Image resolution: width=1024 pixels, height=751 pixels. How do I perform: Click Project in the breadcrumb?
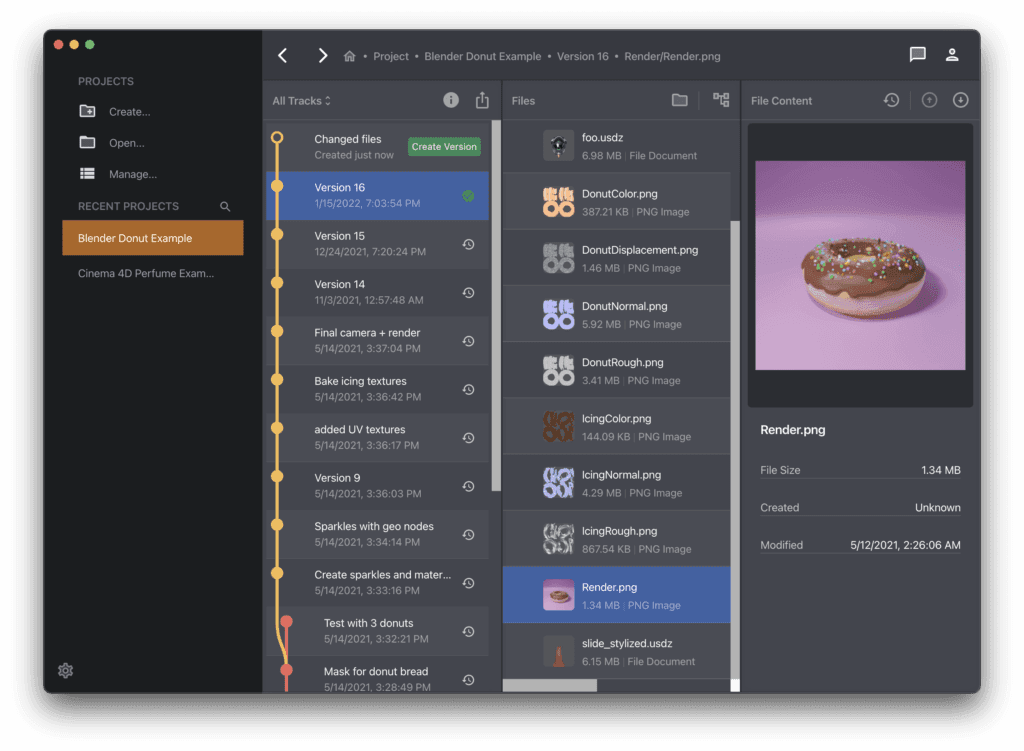pyautogui.click(x=391, y=56)
